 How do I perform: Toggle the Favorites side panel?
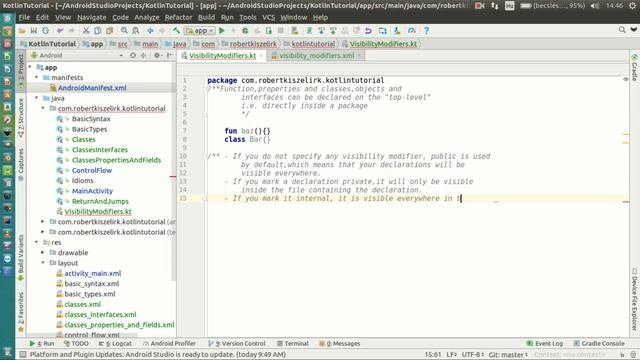[x=21, y=312]
